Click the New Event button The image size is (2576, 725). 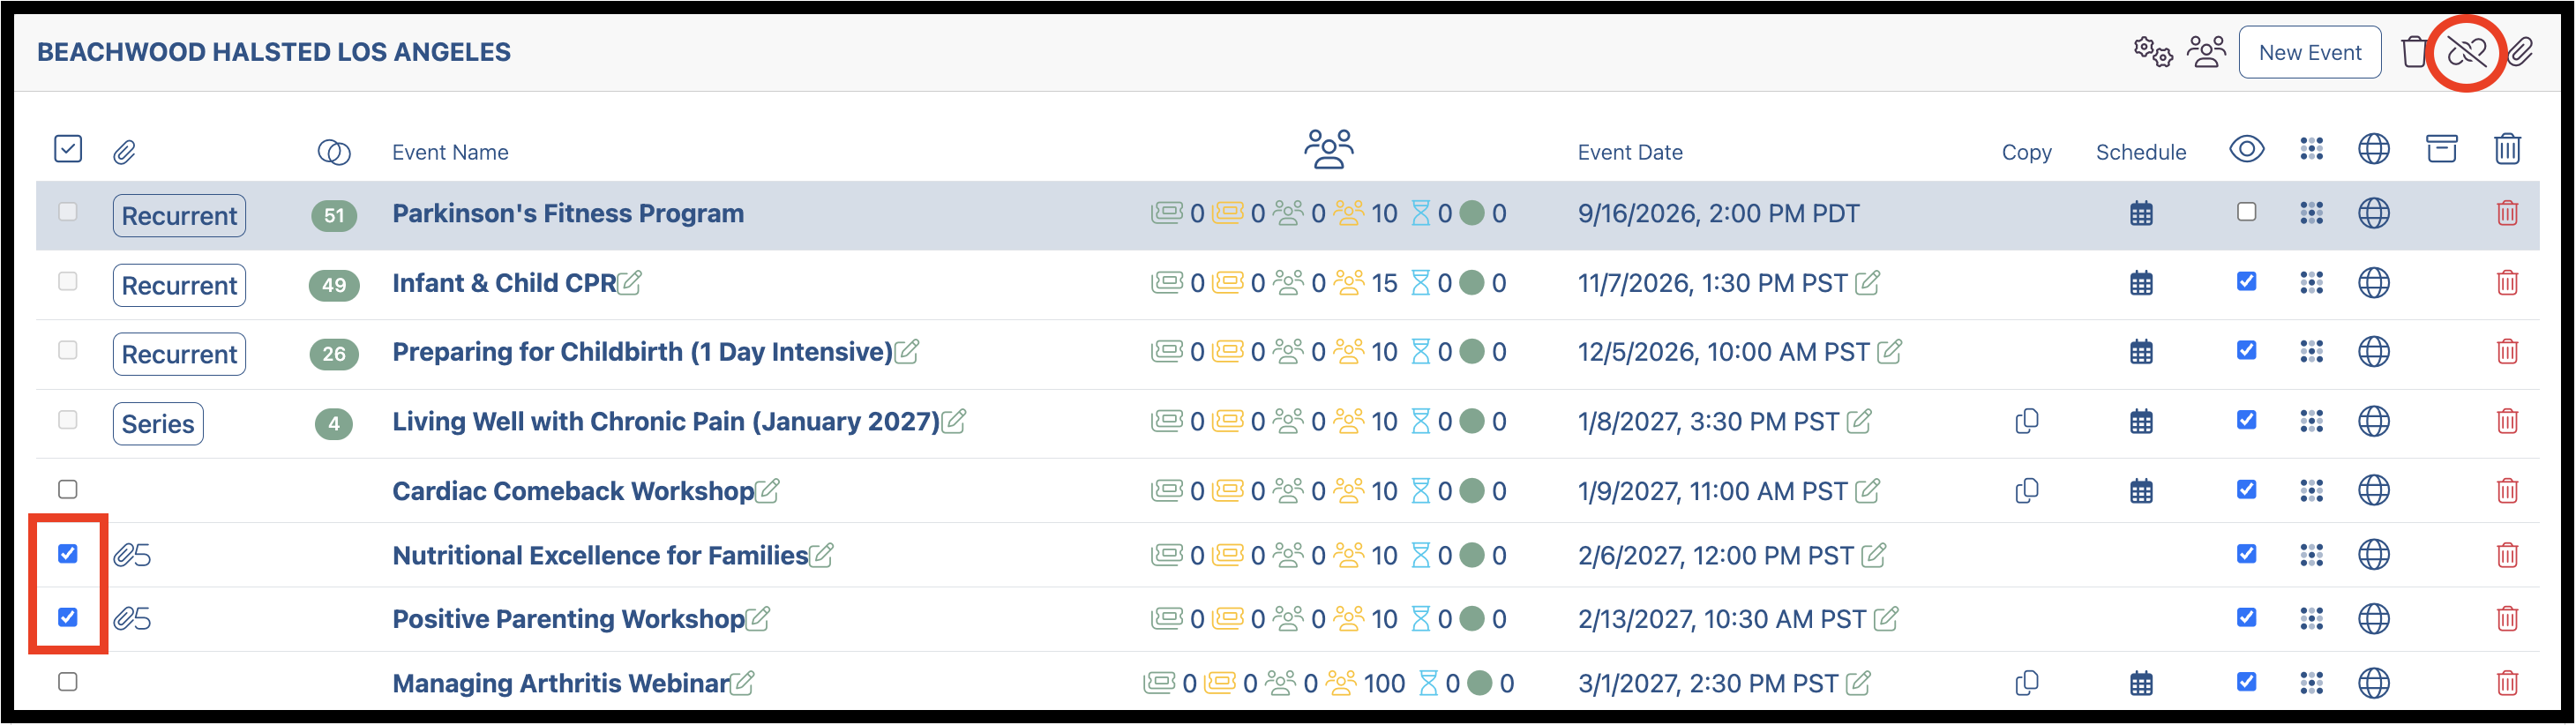(x=2310, y=52)
